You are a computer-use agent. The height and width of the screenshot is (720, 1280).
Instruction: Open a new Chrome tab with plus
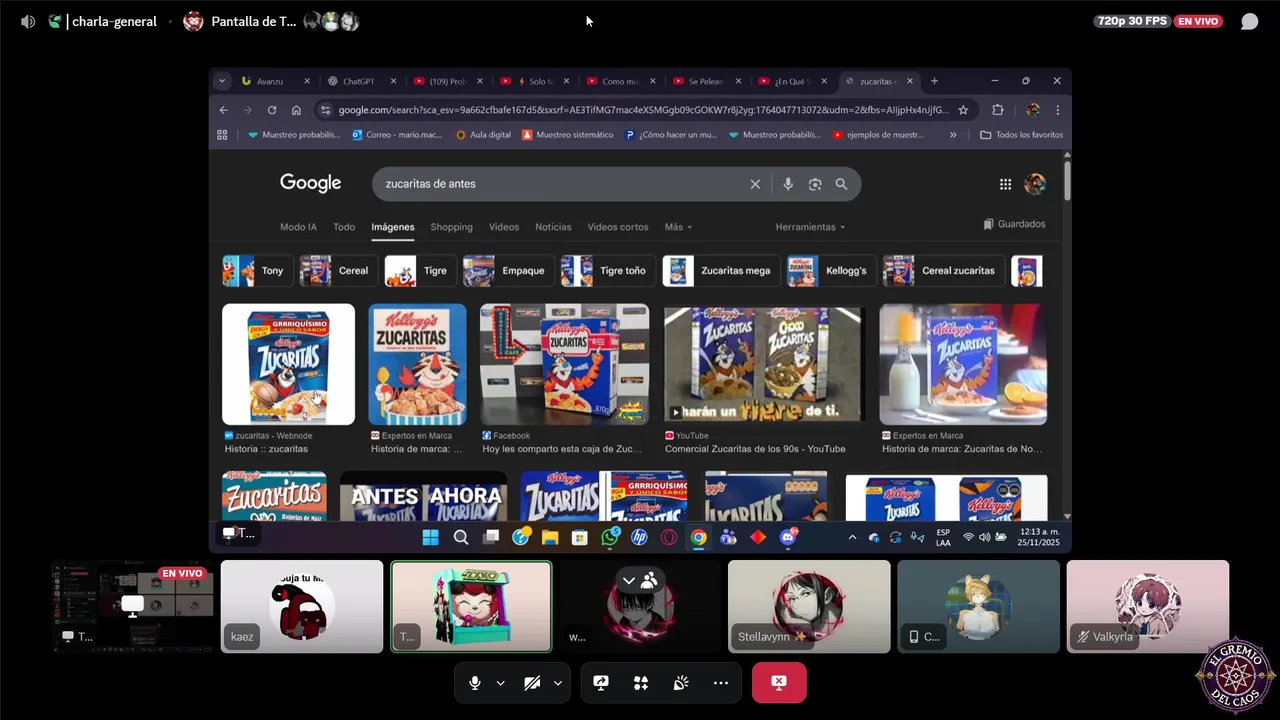(934, 81)
